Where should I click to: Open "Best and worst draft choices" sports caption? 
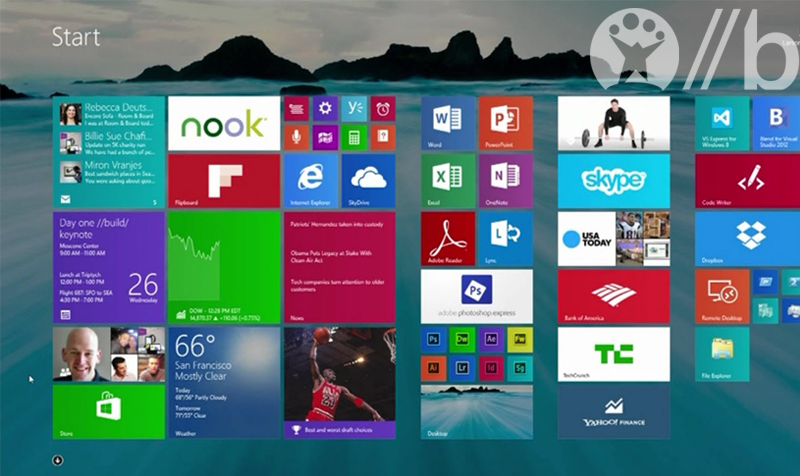338,430
